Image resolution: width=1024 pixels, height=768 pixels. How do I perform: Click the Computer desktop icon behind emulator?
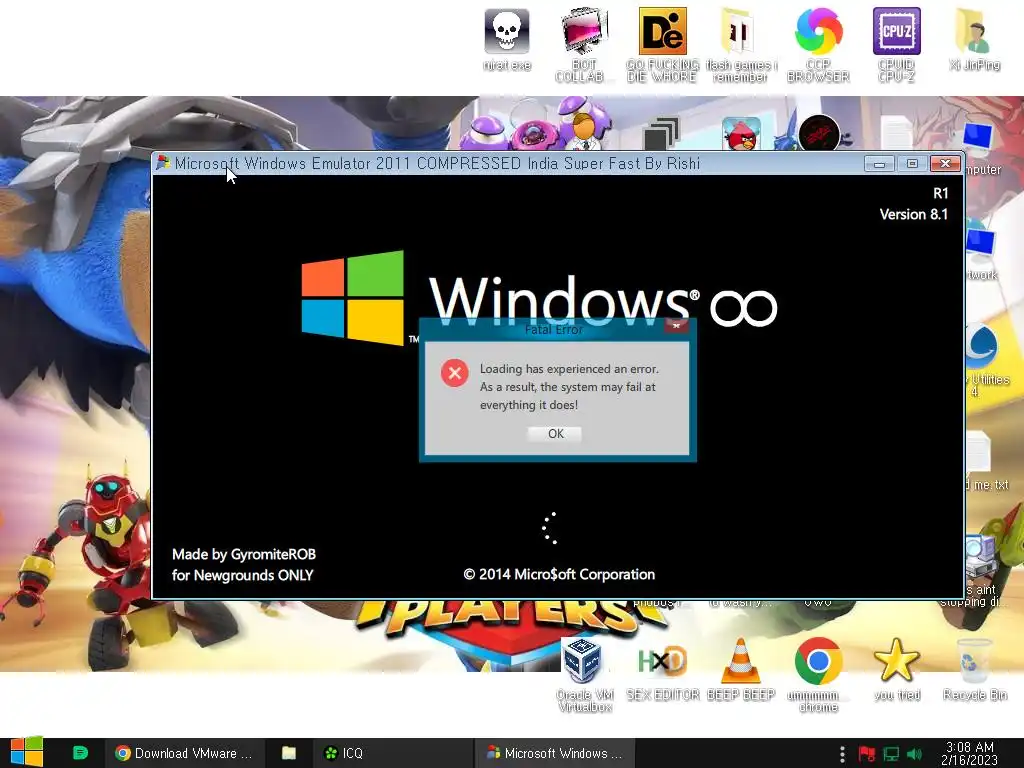tap(983, 150)
